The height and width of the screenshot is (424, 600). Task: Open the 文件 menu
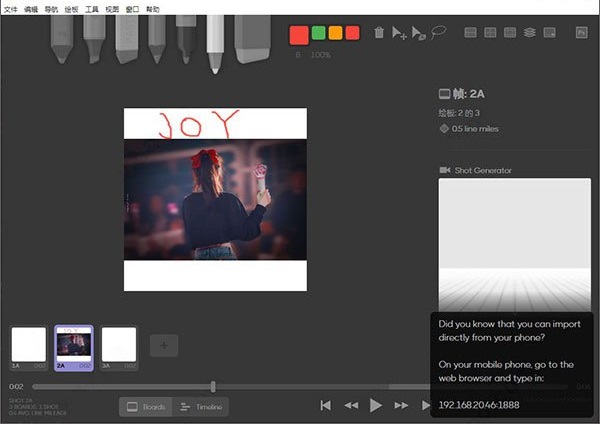(11, 7)
